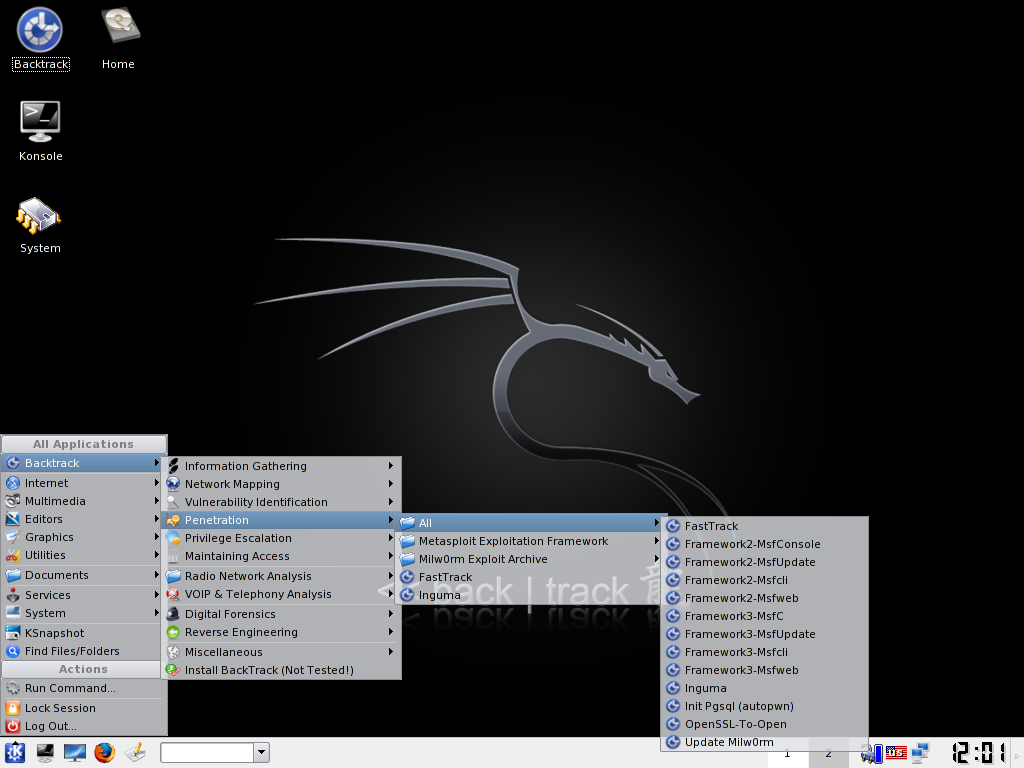
Task: Open the System desktop icon
Action: coord(40,215)
